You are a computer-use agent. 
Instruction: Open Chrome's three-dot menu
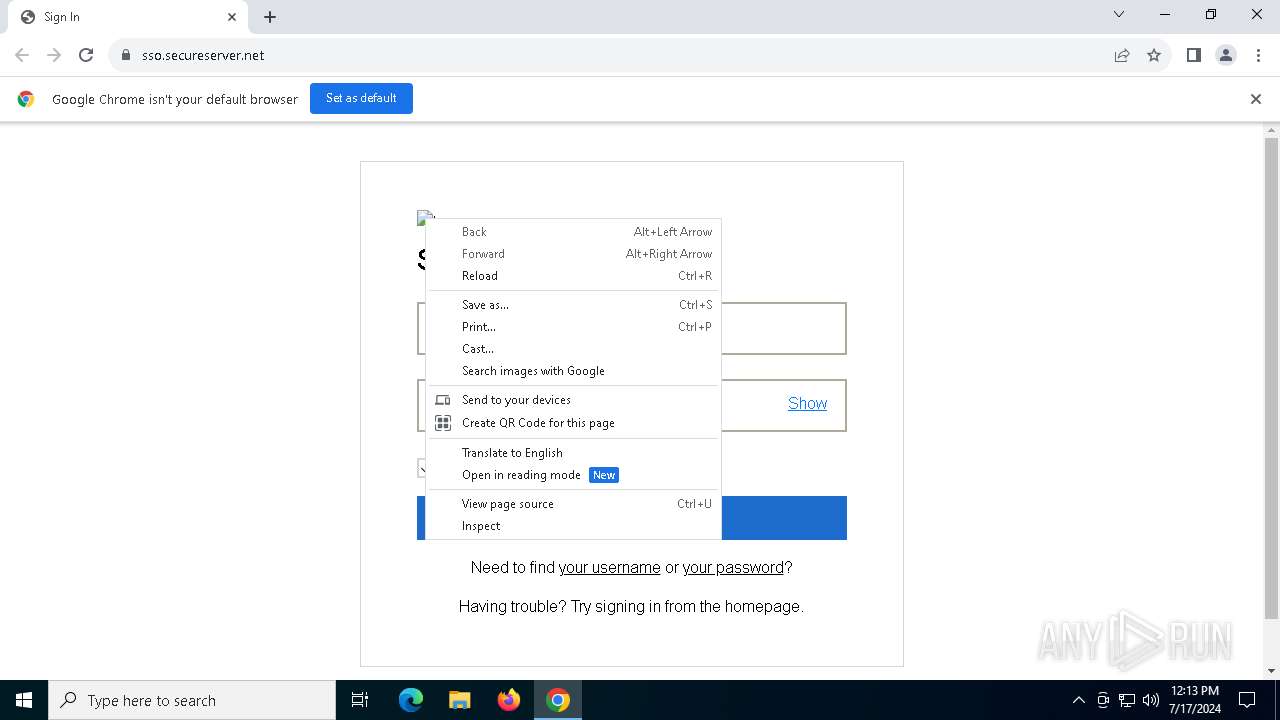[1258, 55]
